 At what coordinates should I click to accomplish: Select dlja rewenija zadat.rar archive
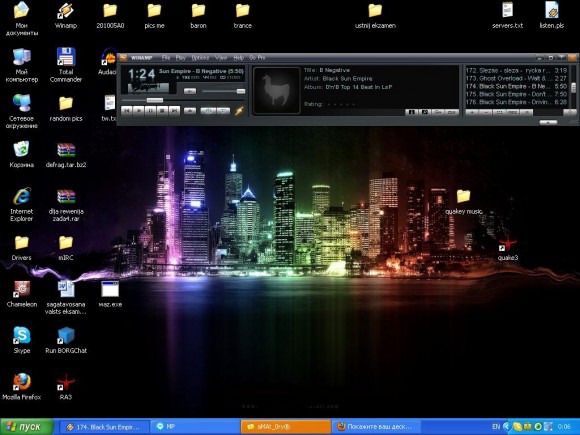[66, 205]
